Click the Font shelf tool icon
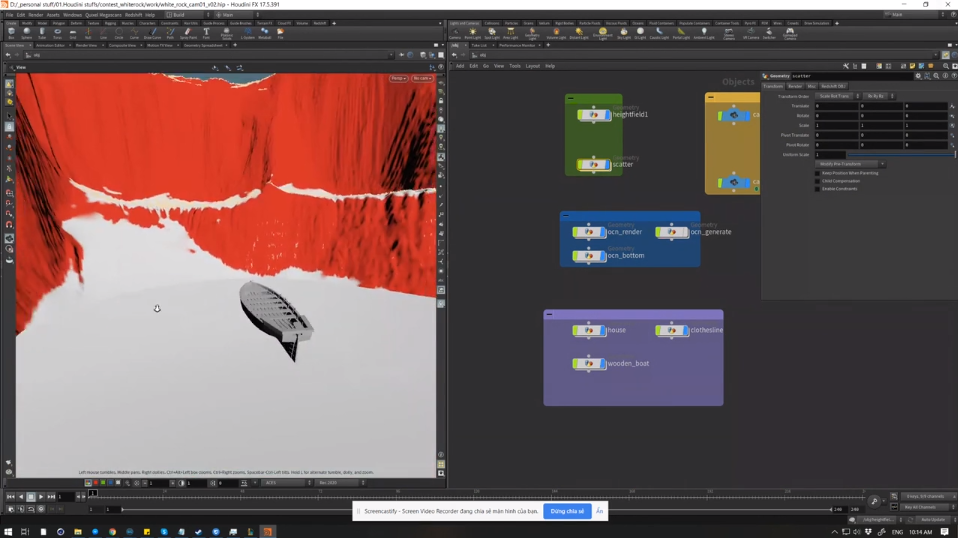Screen dimensions: 958x538 (x=206, y=33)
